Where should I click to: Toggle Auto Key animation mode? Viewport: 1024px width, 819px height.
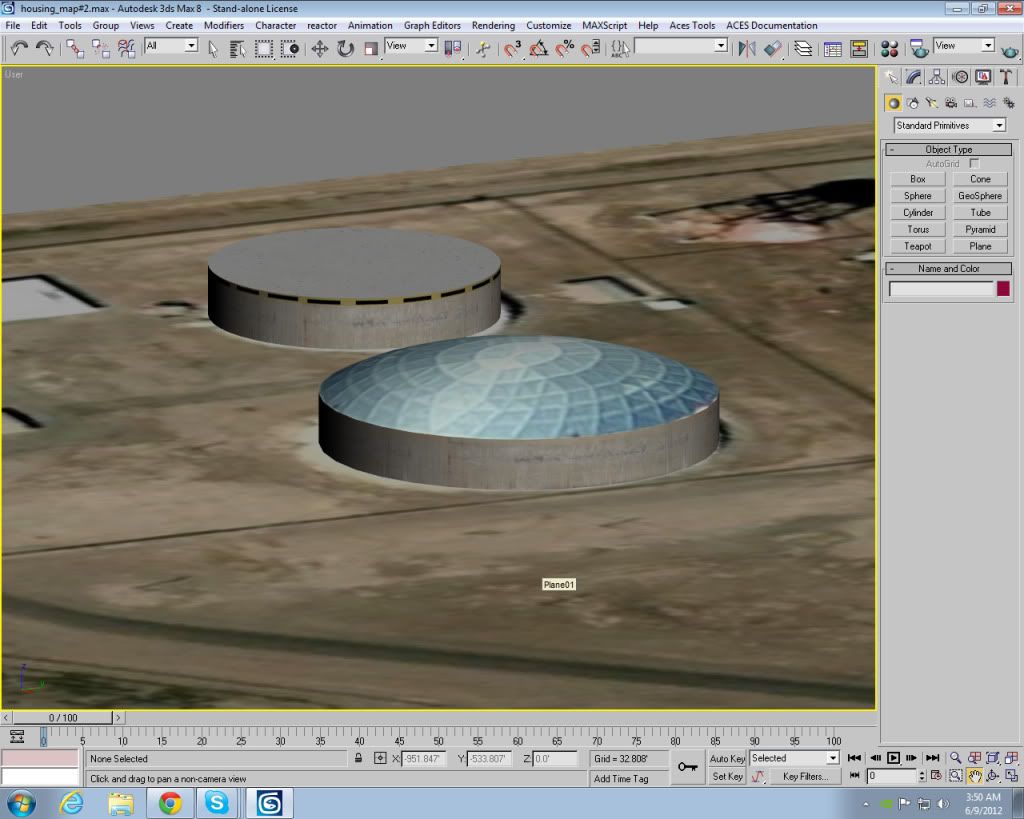pyautogui.click(x=727, y=759)
